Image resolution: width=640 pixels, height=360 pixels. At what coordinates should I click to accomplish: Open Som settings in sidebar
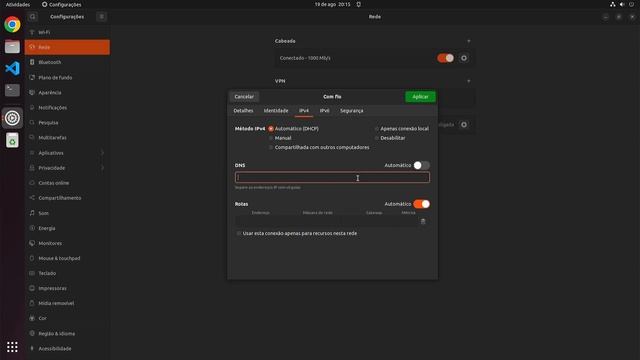pos(67,213)
